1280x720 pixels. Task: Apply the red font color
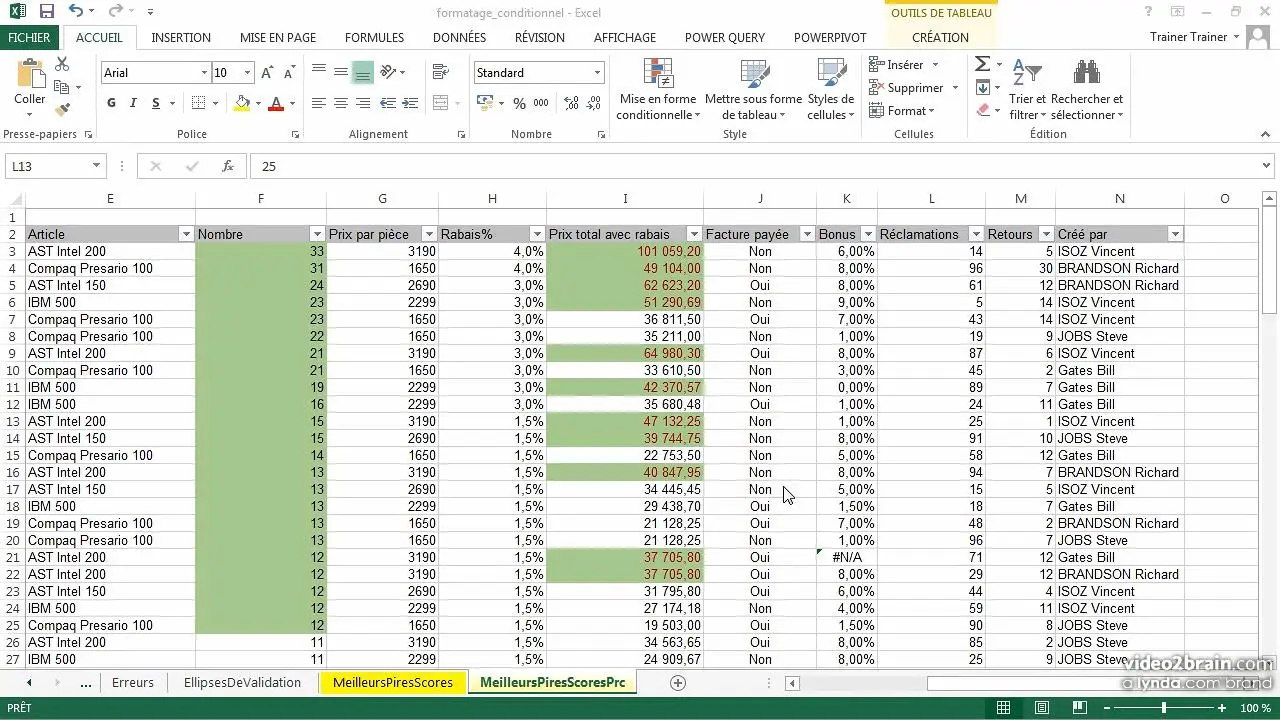pos(277,103)
